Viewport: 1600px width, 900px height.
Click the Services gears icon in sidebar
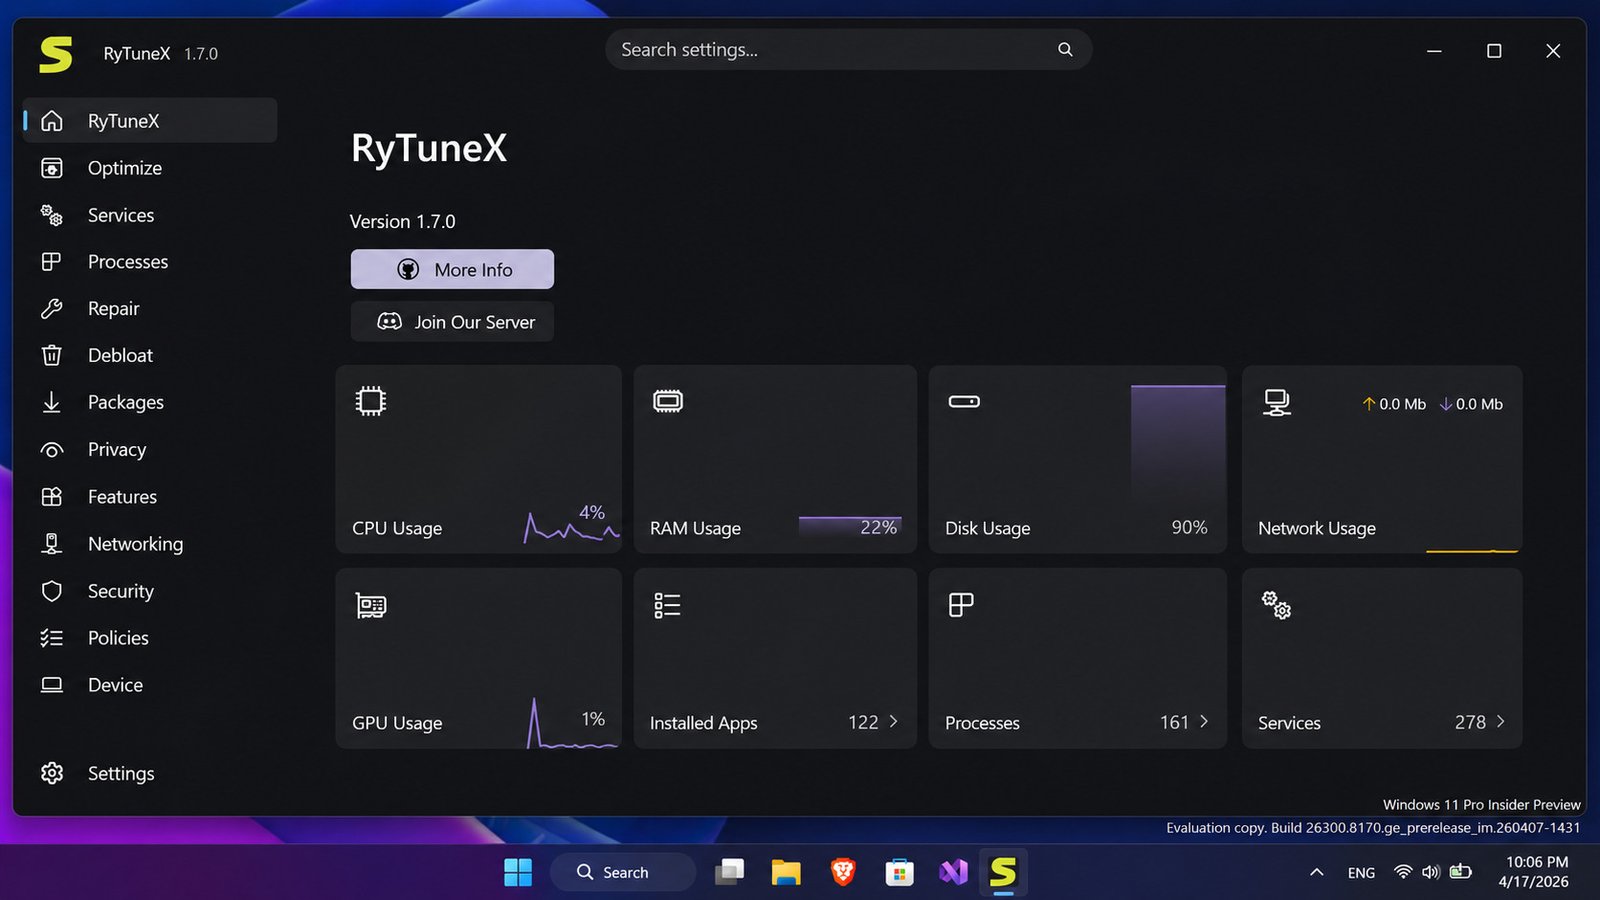[x=52, y=215]
